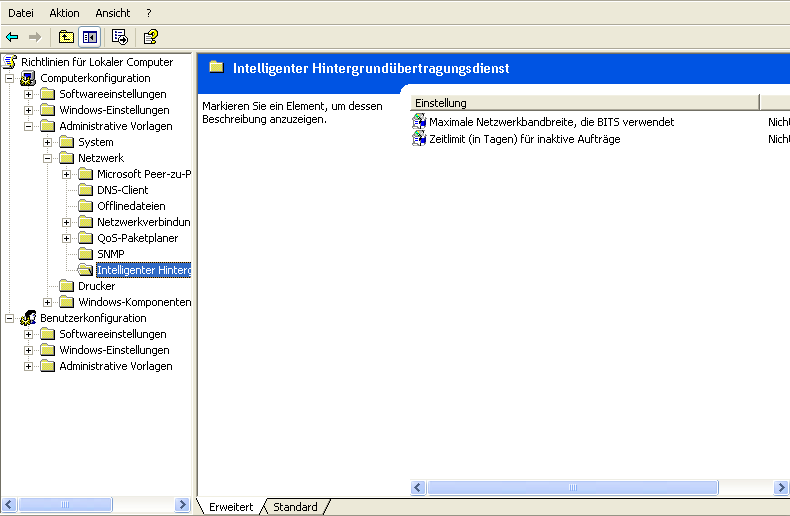The height and width of the screenshot is (516, 790).
Task: Click the Drucker folder icon
Action: pos(67,286)
